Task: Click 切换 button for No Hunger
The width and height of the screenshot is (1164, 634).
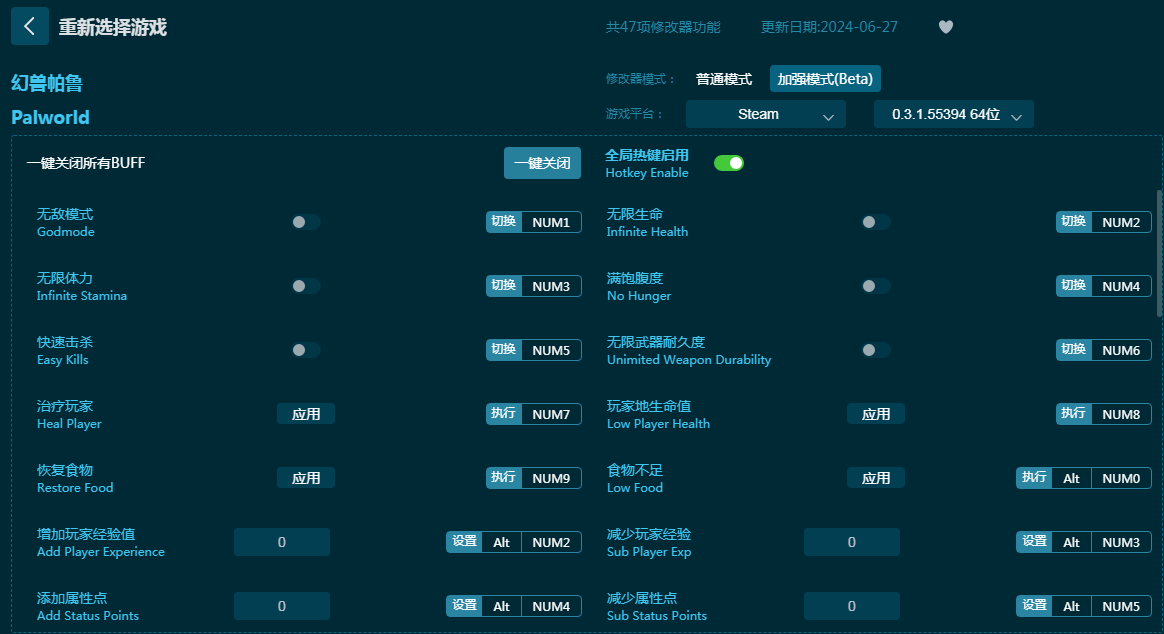Action: tap(1073, 286)
